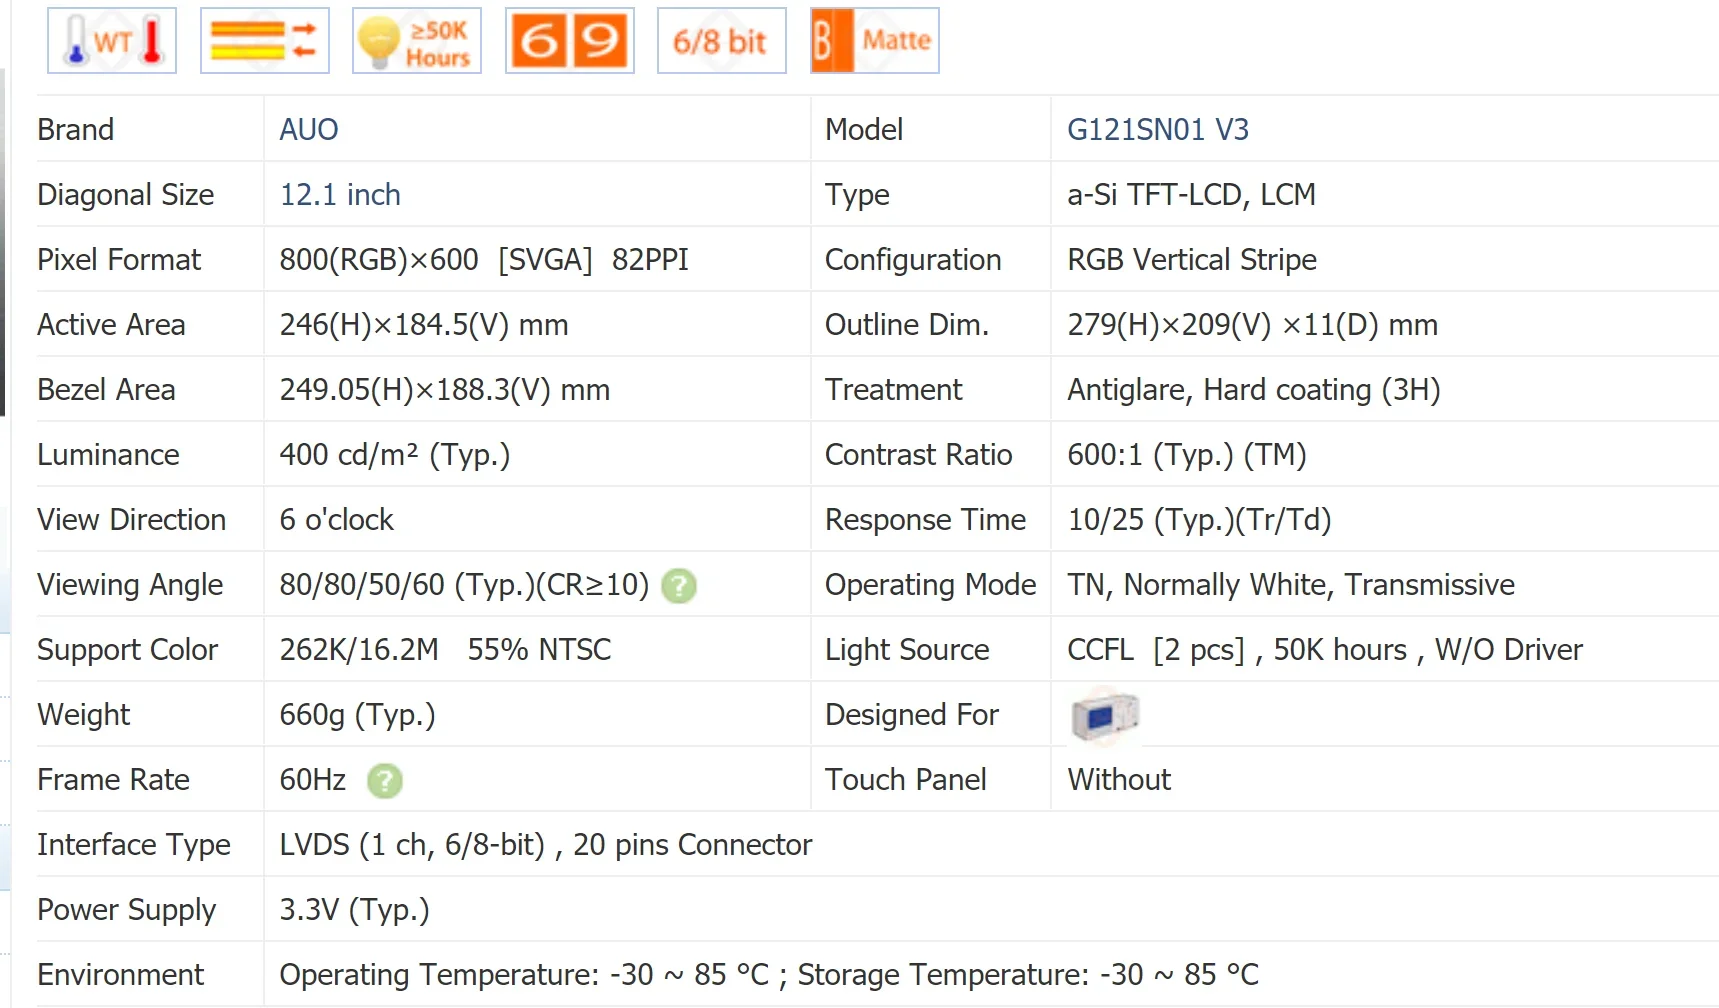
Task: Select the 6 o'clock view direction value
Action: (337, 520)
